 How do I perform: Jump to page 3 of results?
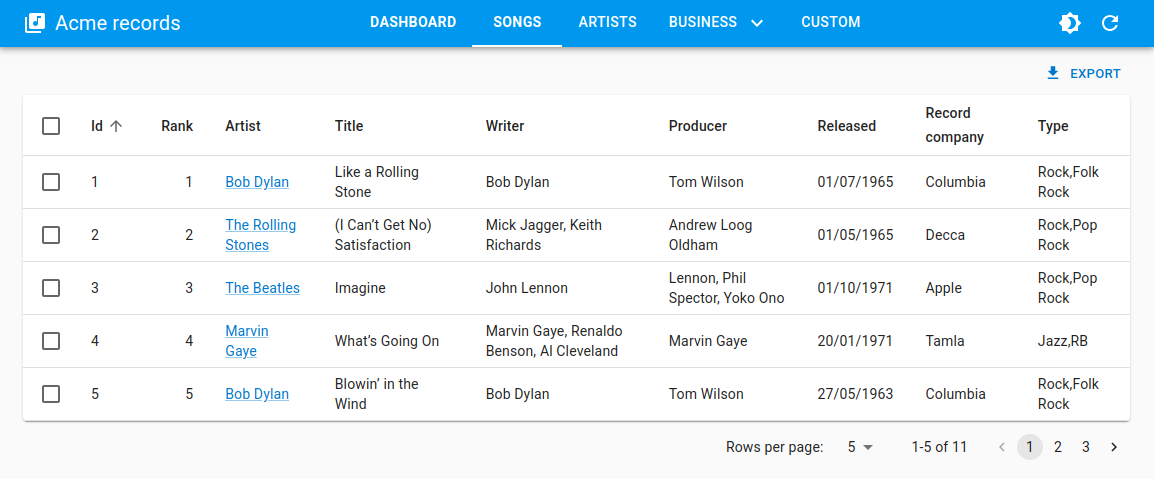tap(1085, 447)
